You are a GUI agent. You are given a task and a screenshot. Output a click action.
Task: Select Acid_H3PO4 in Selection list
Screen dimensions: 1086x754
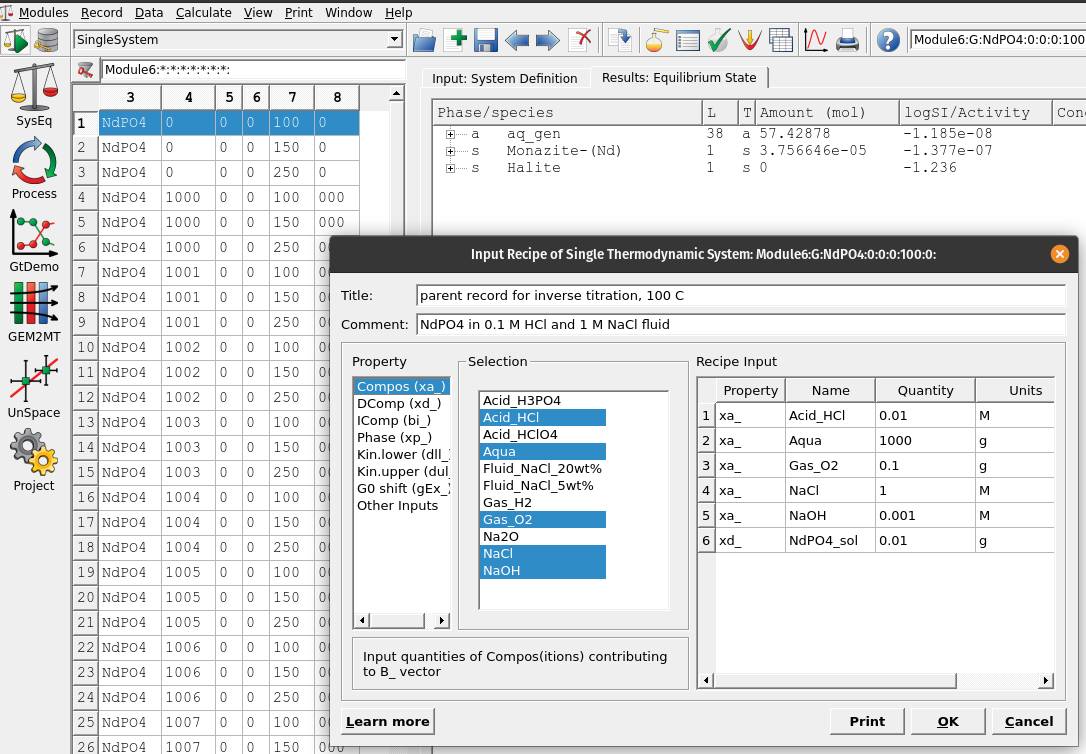pyautogui.click(x=543, y=401)
